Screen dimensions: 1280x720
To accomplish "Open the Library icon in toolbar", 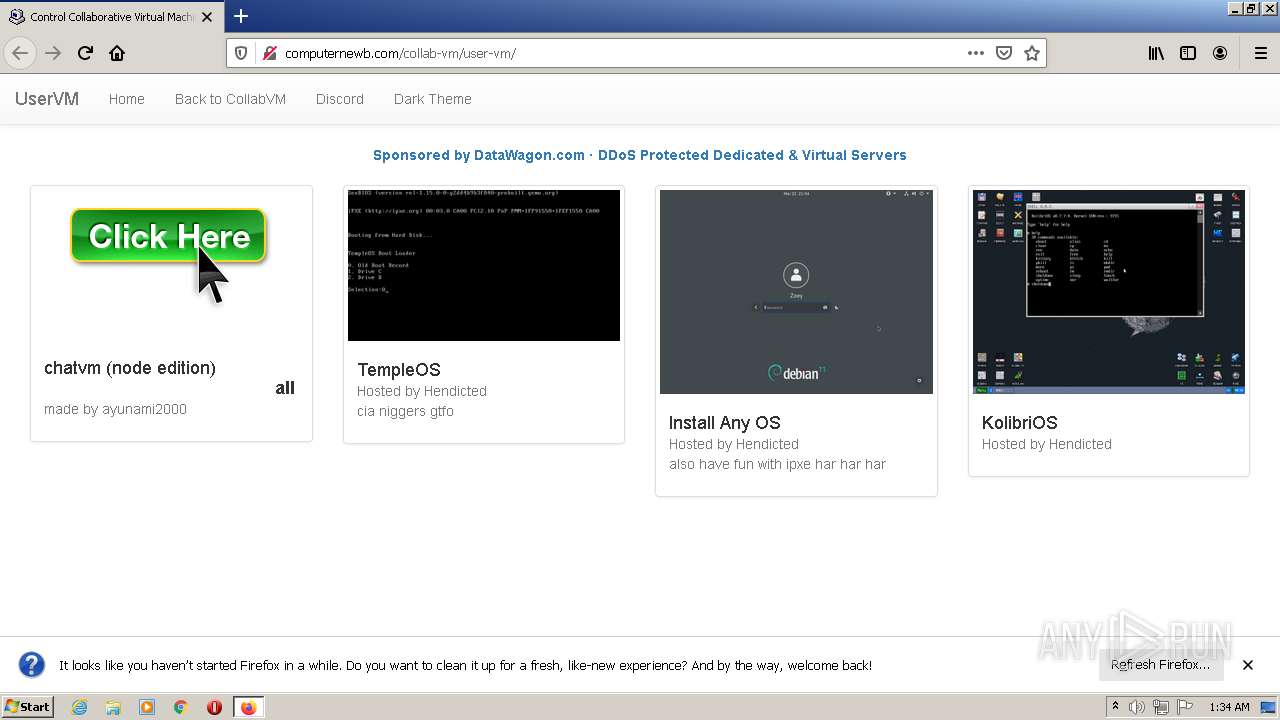I will pyautogui.click(x=1156, y=53).
